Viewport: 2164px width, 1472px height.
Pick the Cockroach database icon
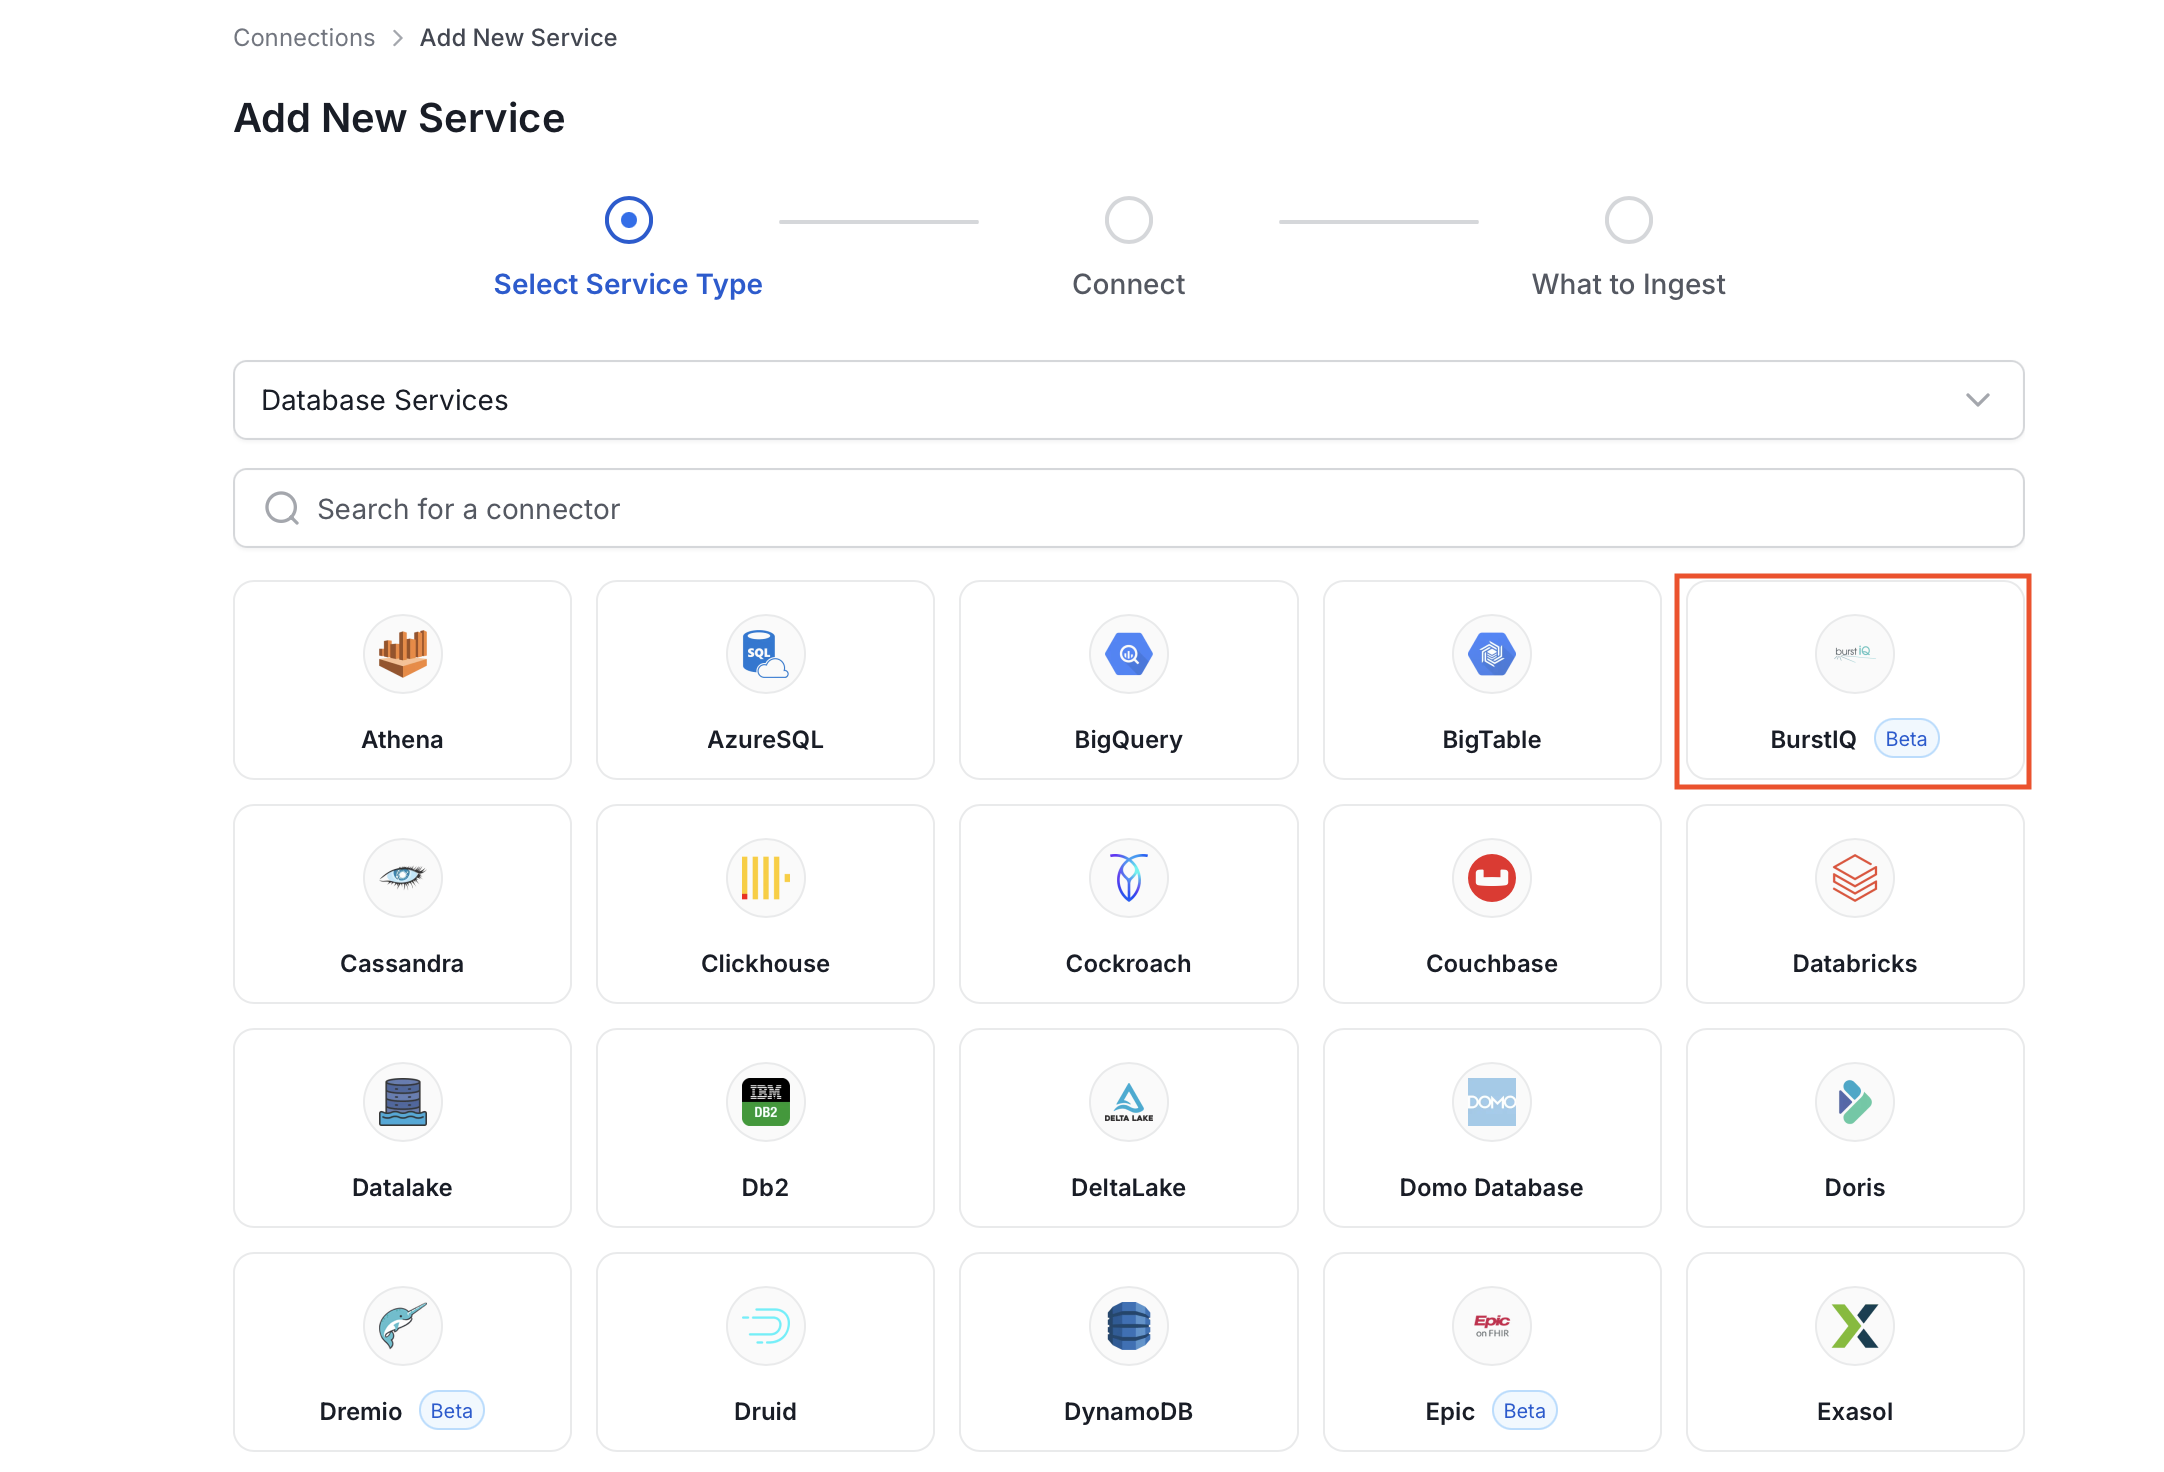tap(1128, 878)
